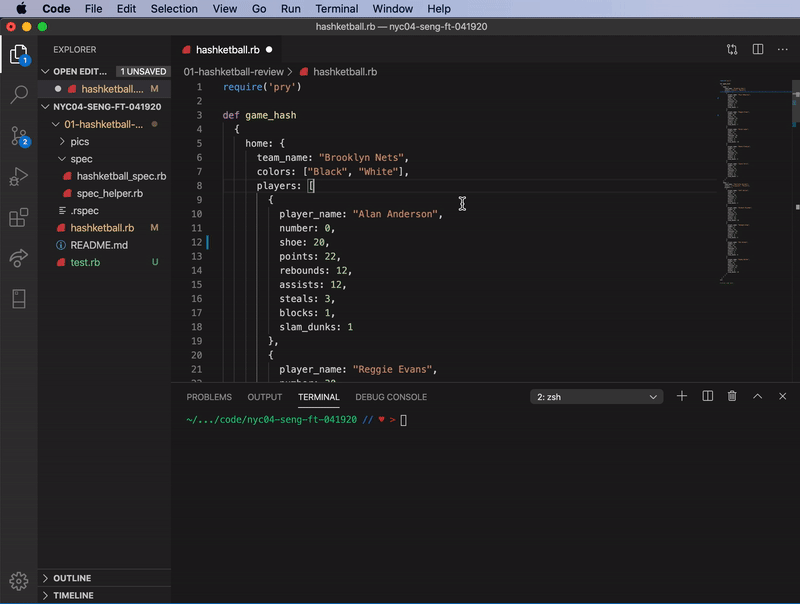Create a new terminal with plus icon
The width and height of the screenshot is (800, 604).
tap(682, 396)
